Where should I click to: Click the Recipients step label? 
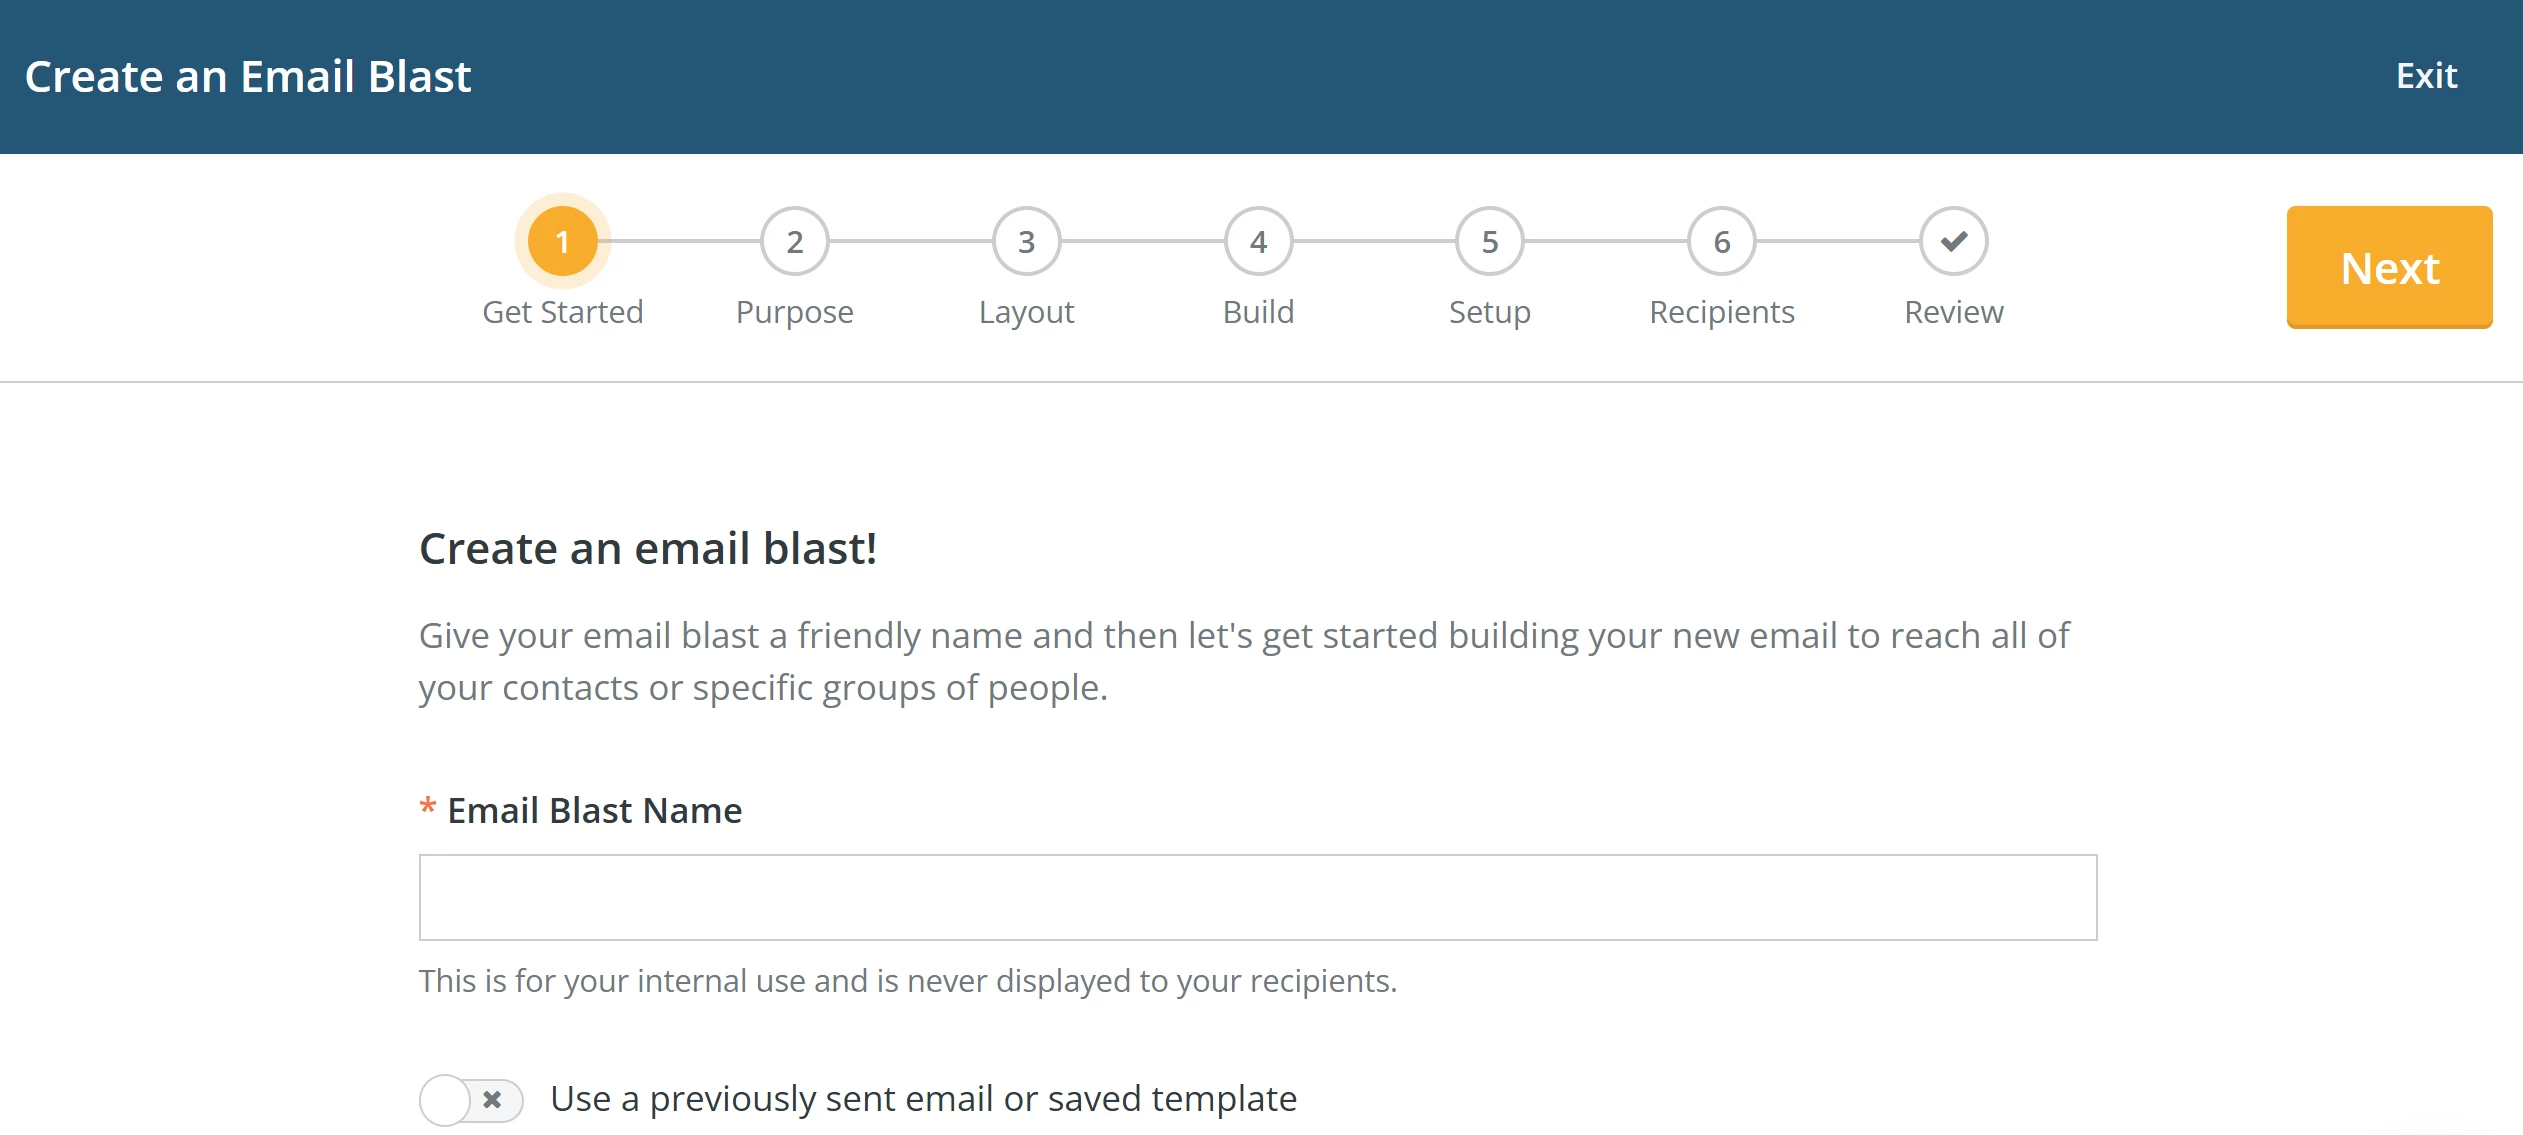[x=1720, y=311]
